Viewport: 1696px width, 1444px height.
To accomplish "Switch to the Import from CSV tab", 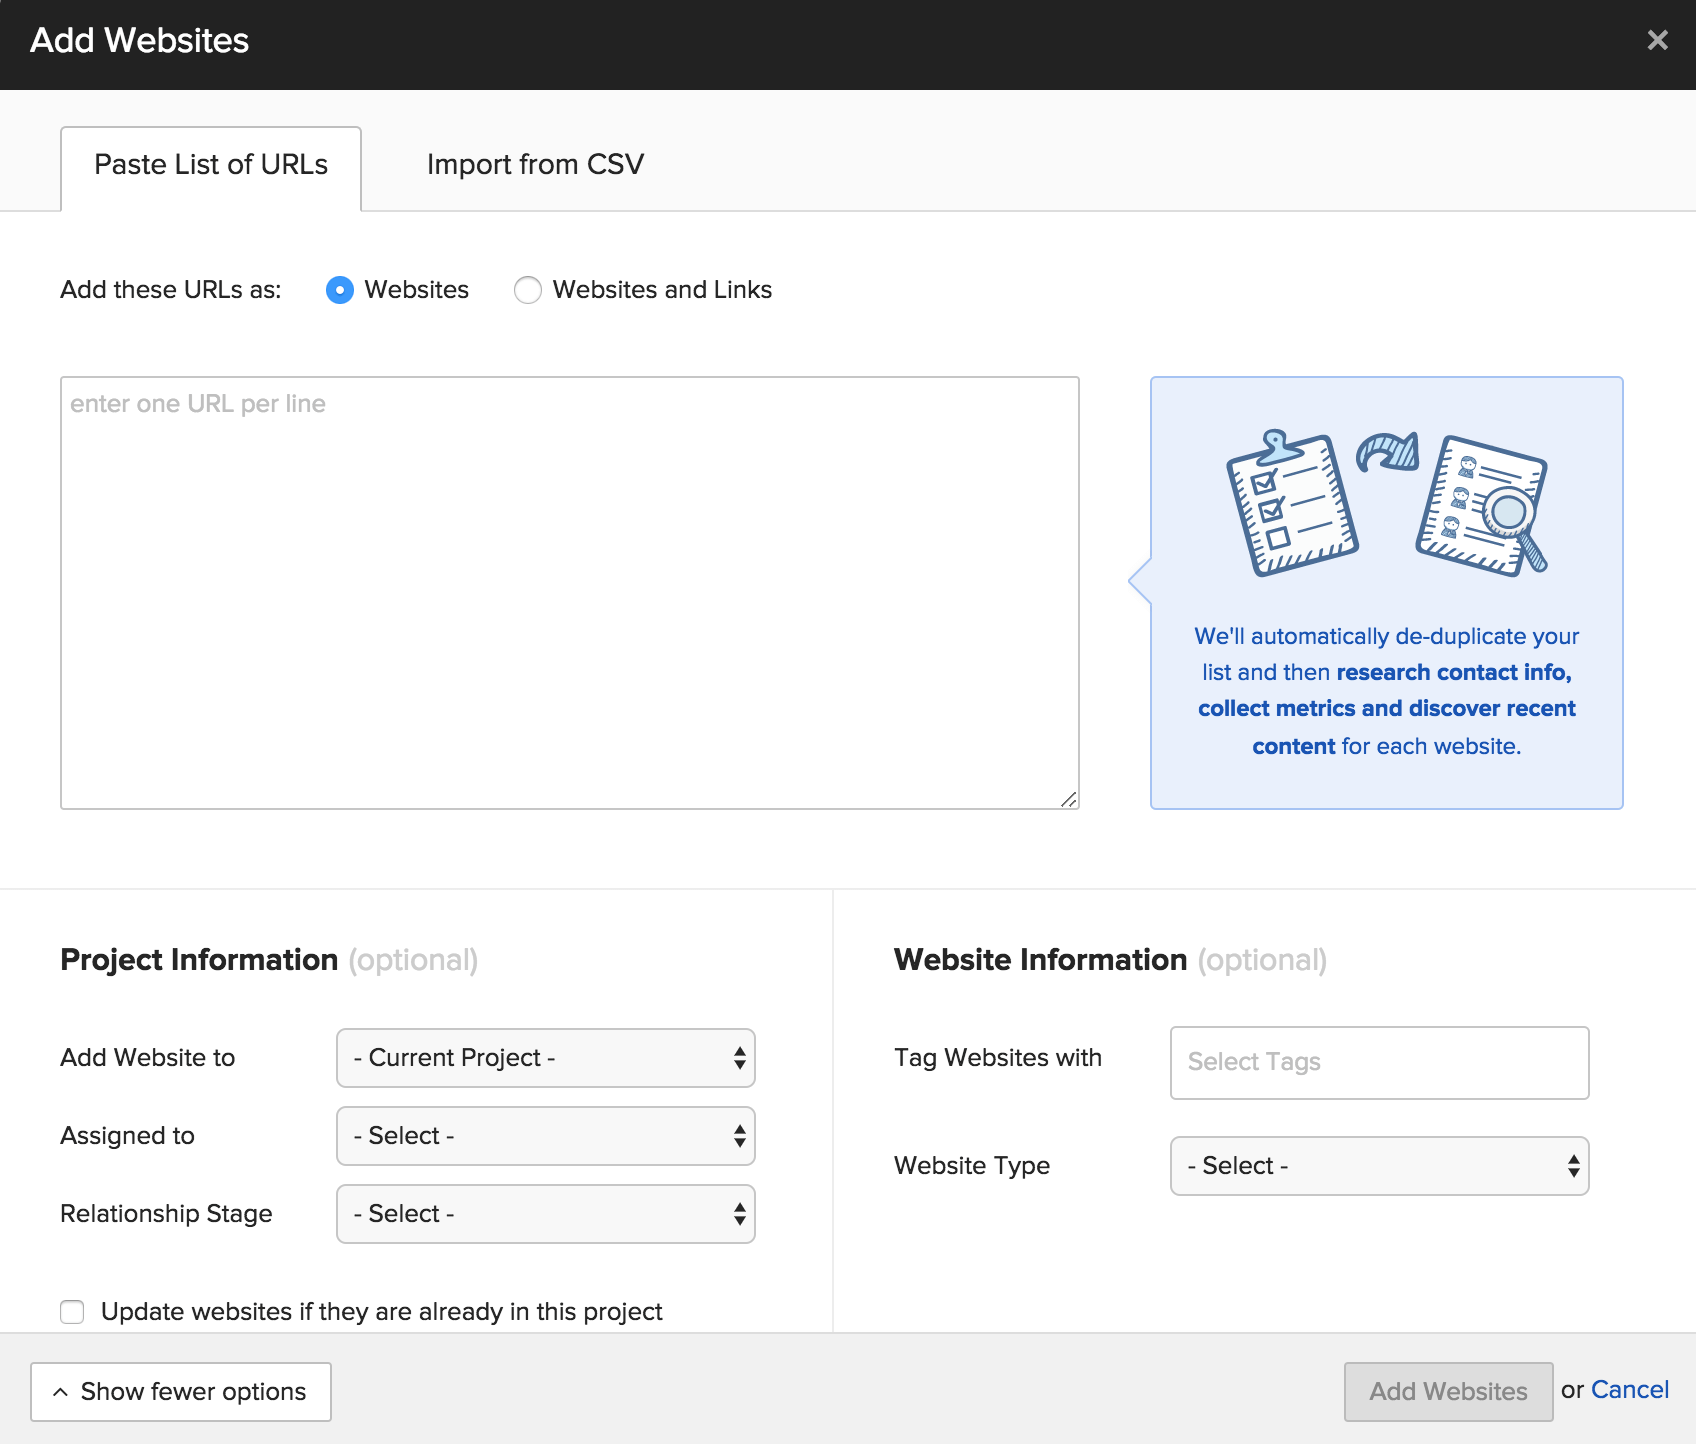I will pyautogui.click(x=535, y=165).
